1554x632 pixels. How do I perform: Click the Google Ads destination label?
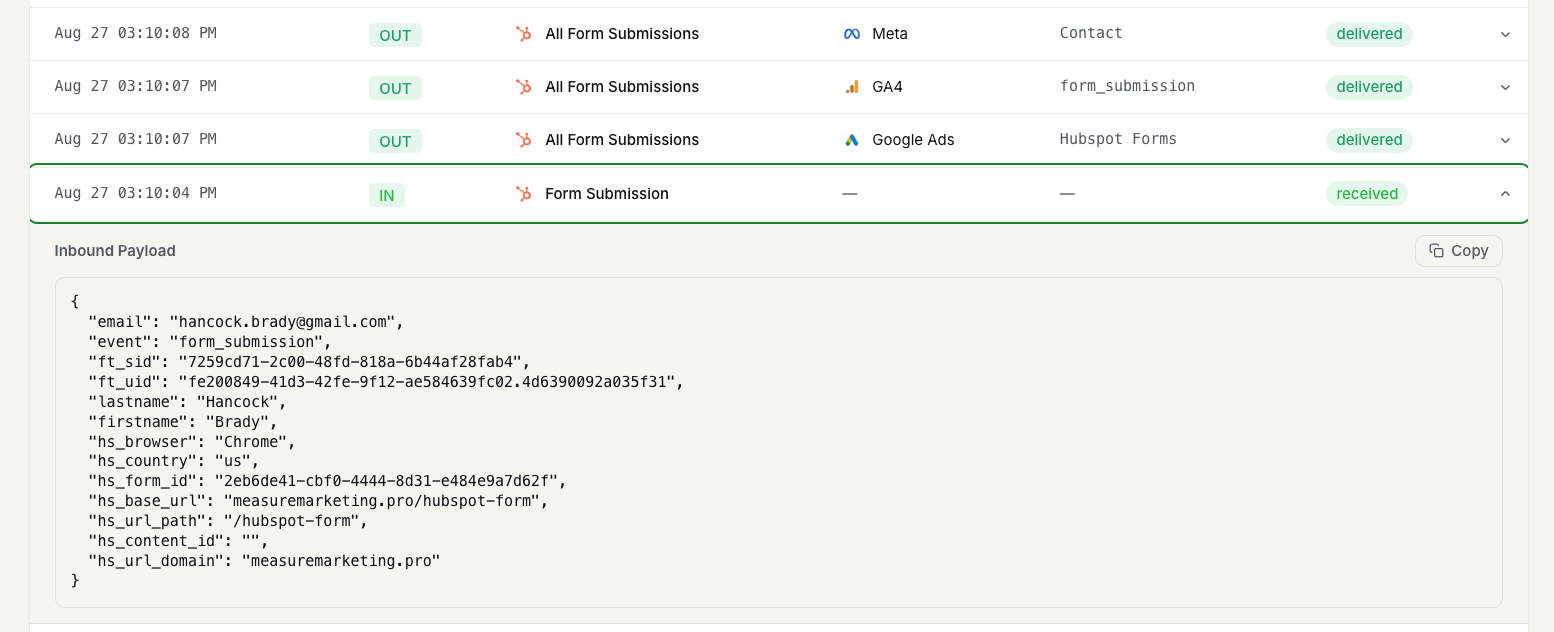[913, 140]
